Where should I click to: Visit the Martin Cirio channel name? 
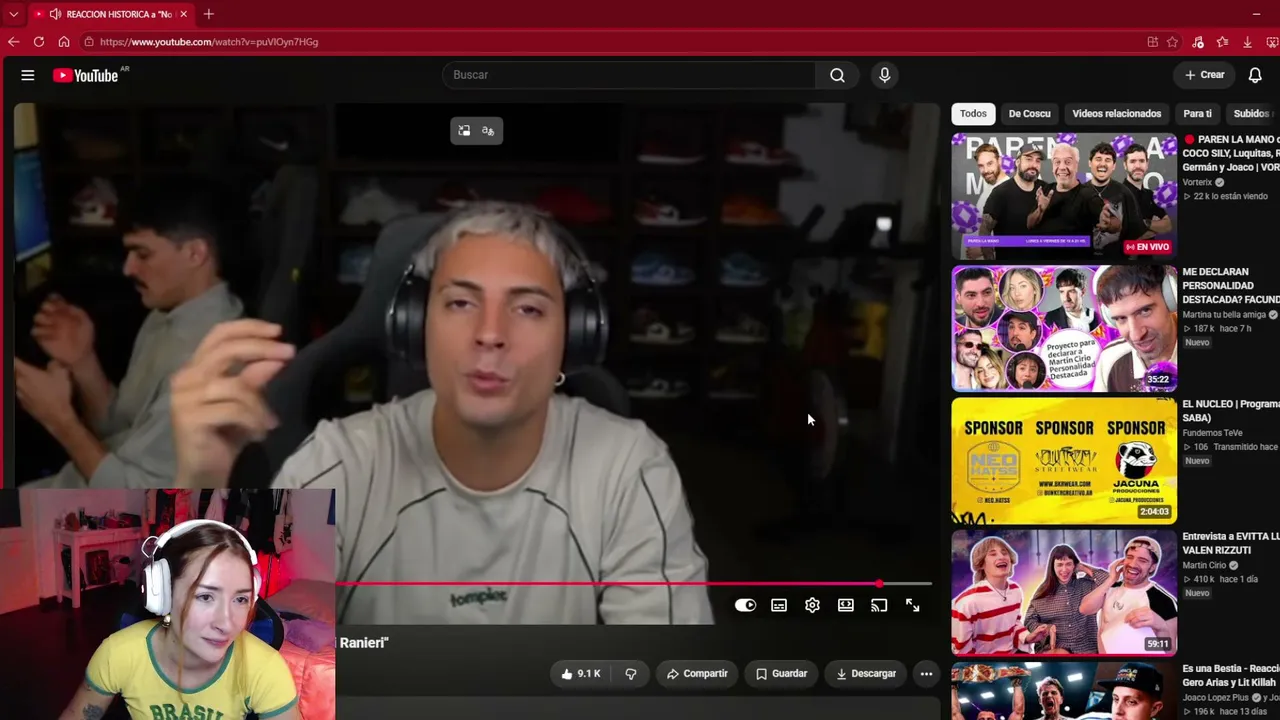click(x=1204, y=565)
